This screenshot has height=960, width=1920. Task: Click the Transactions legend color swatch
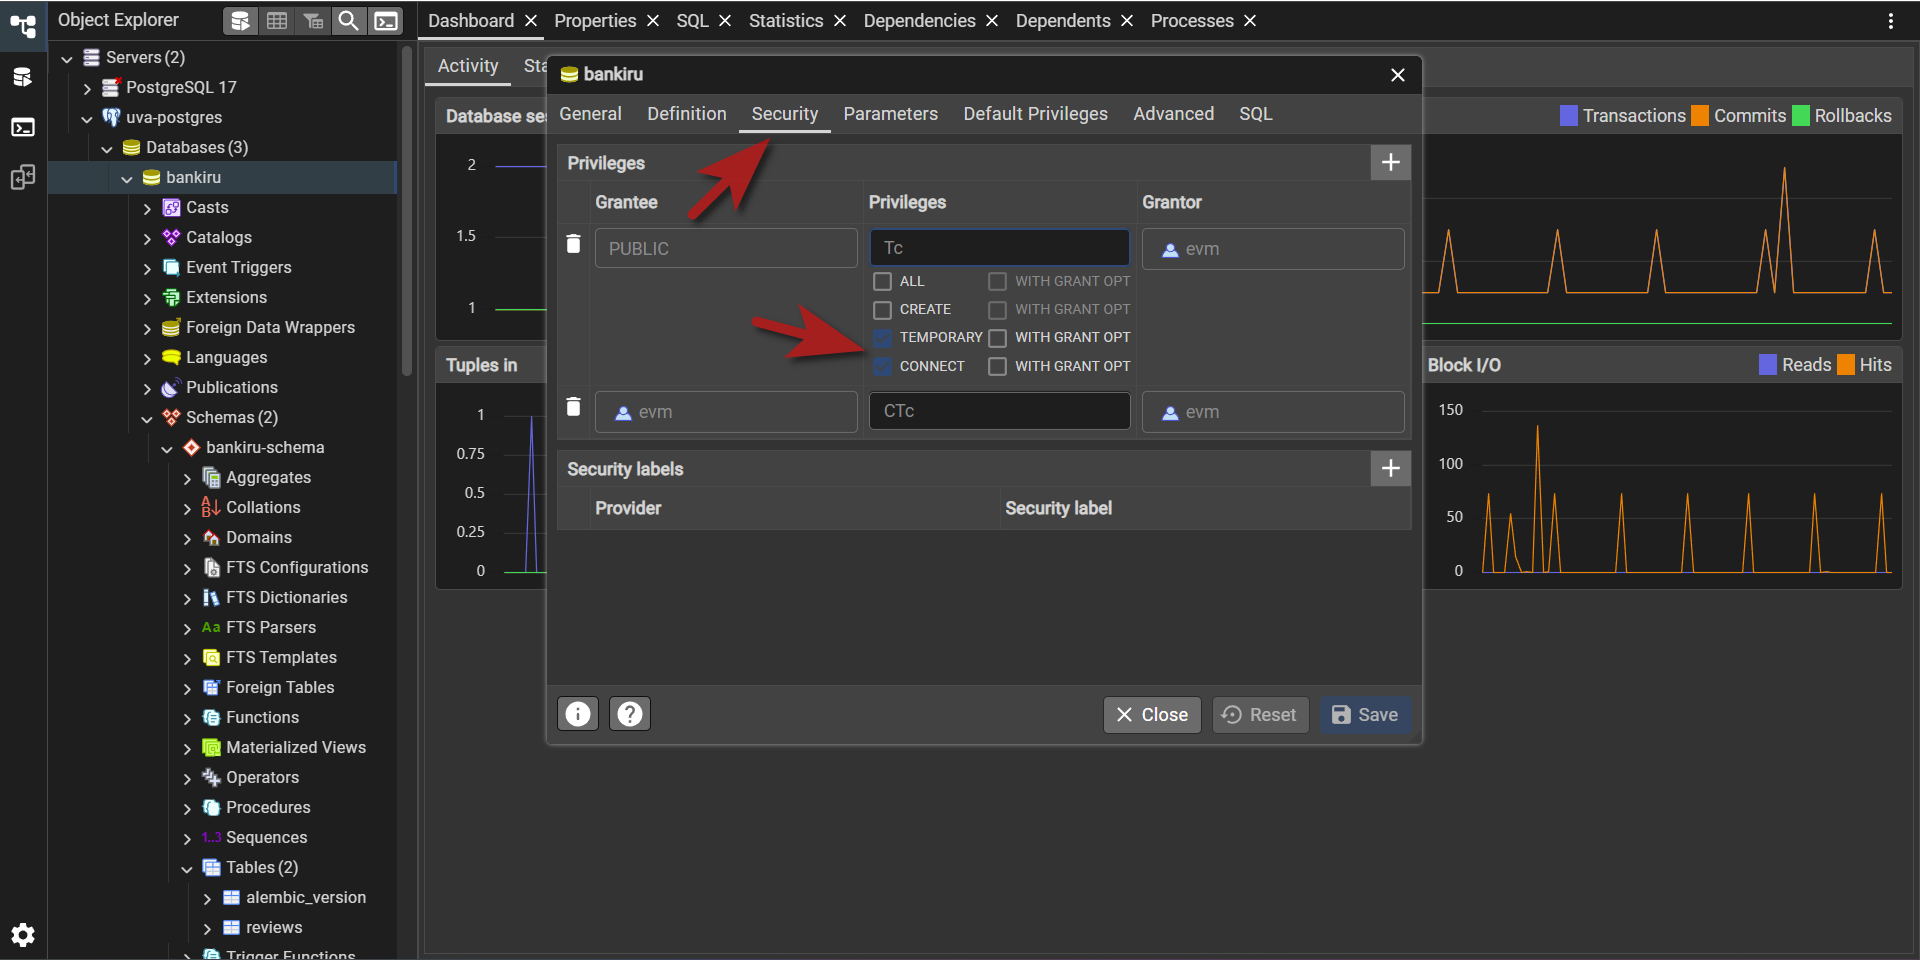point(1569,116)
